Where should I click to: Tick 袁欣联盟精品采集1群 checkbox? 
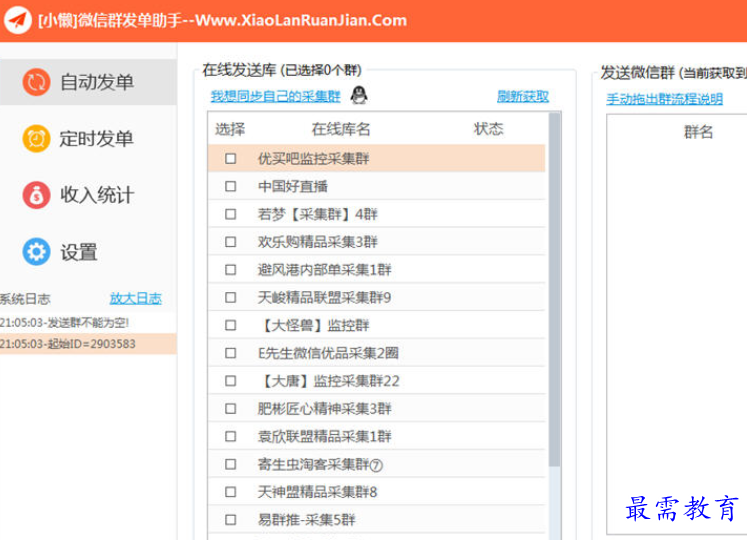click(231, 436)
